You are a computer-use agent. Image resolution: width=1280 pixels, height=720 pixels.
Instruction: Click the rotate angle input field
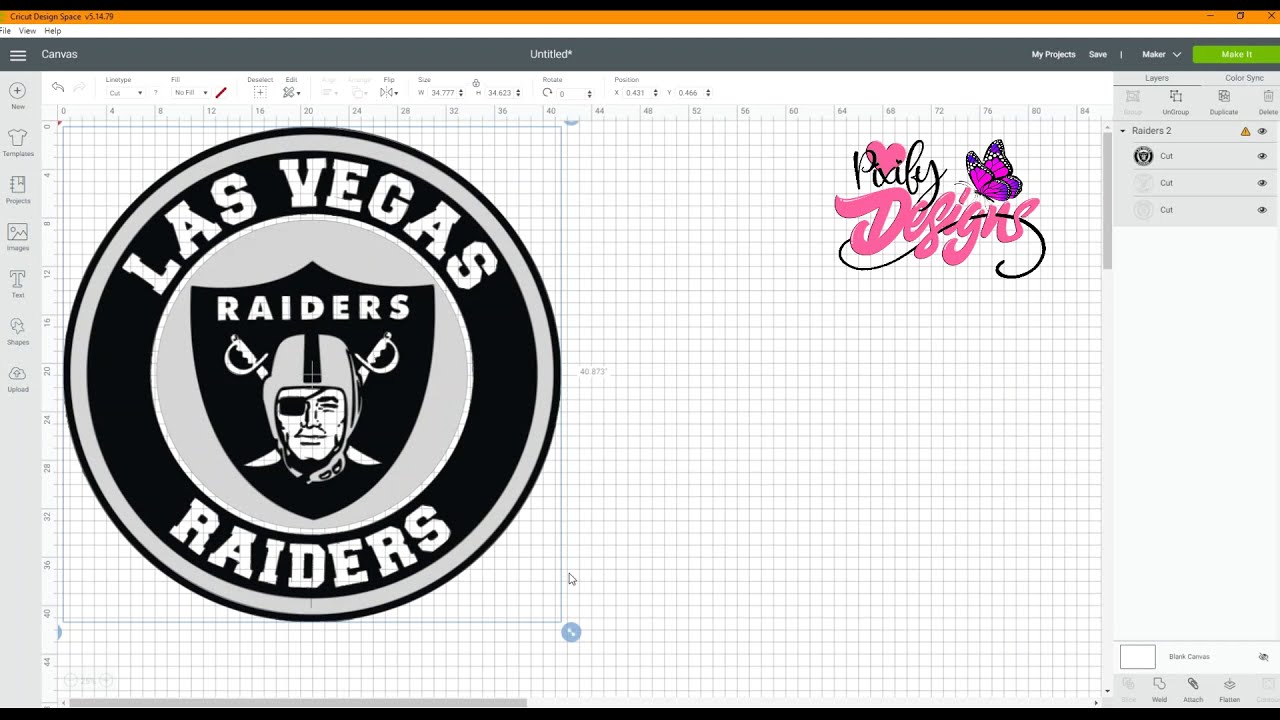[x=572, y=93]
